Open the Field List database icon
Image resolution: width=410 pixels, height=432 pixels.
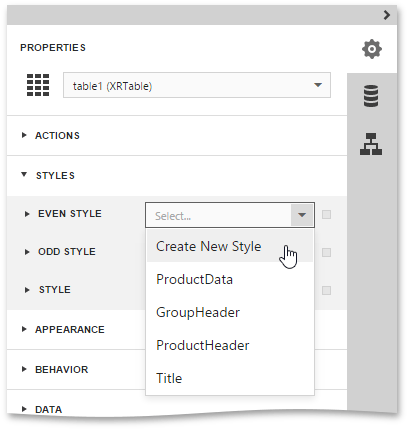(x=371, y=96)
